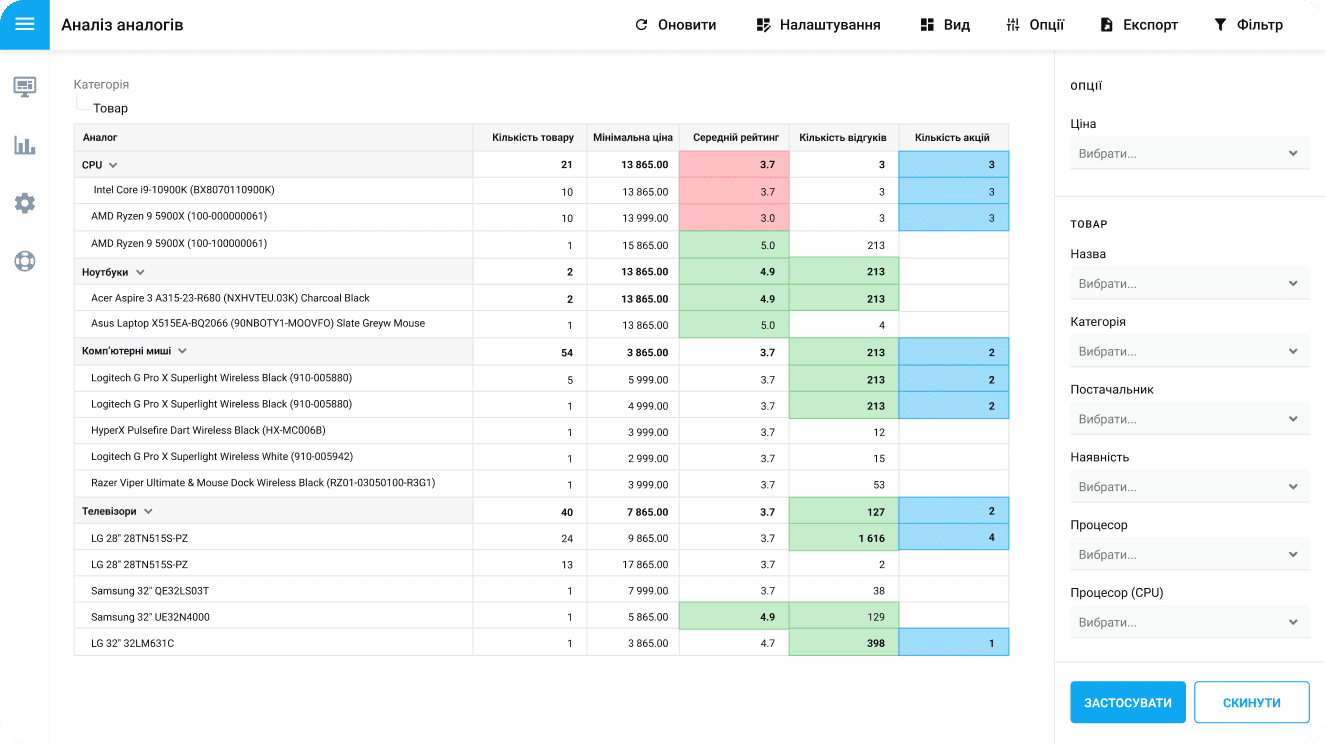This screenshot has width=1326, height=745.
Task: Open the dashboard monitor icon in sidebar
Action: 25,86
